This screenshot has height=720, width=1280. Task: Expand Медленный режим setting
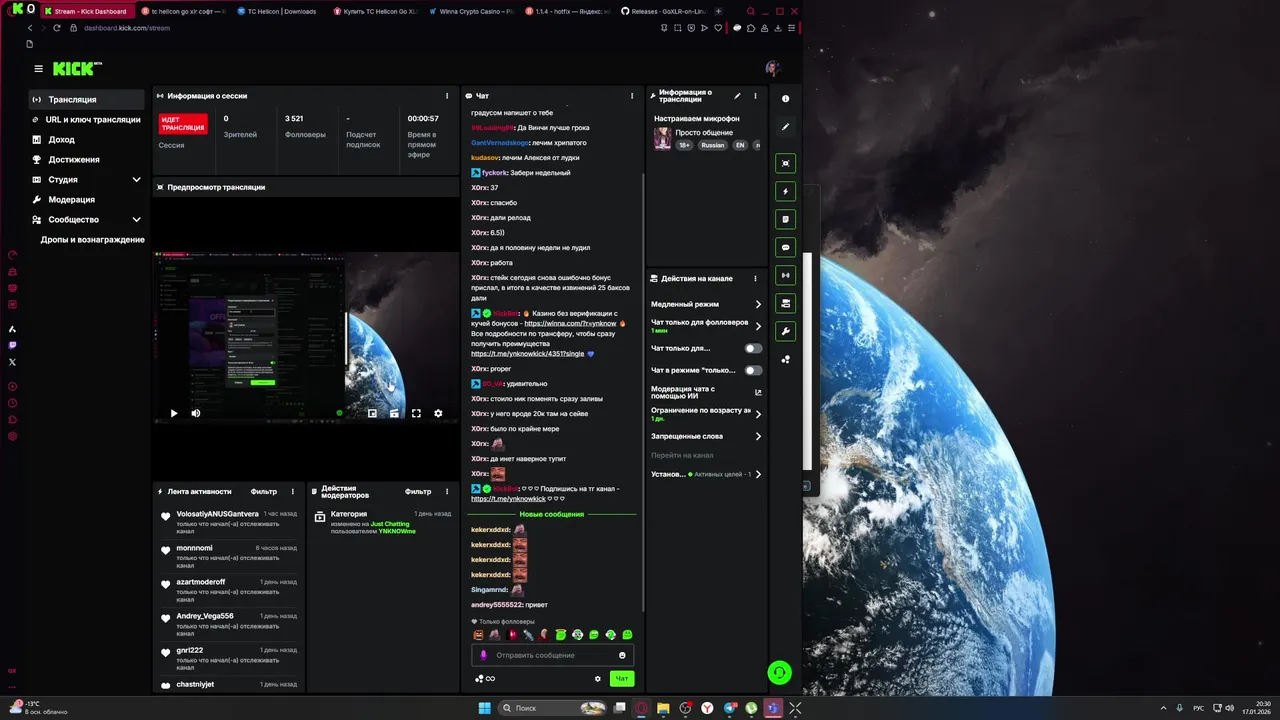(x=706, y=304)
